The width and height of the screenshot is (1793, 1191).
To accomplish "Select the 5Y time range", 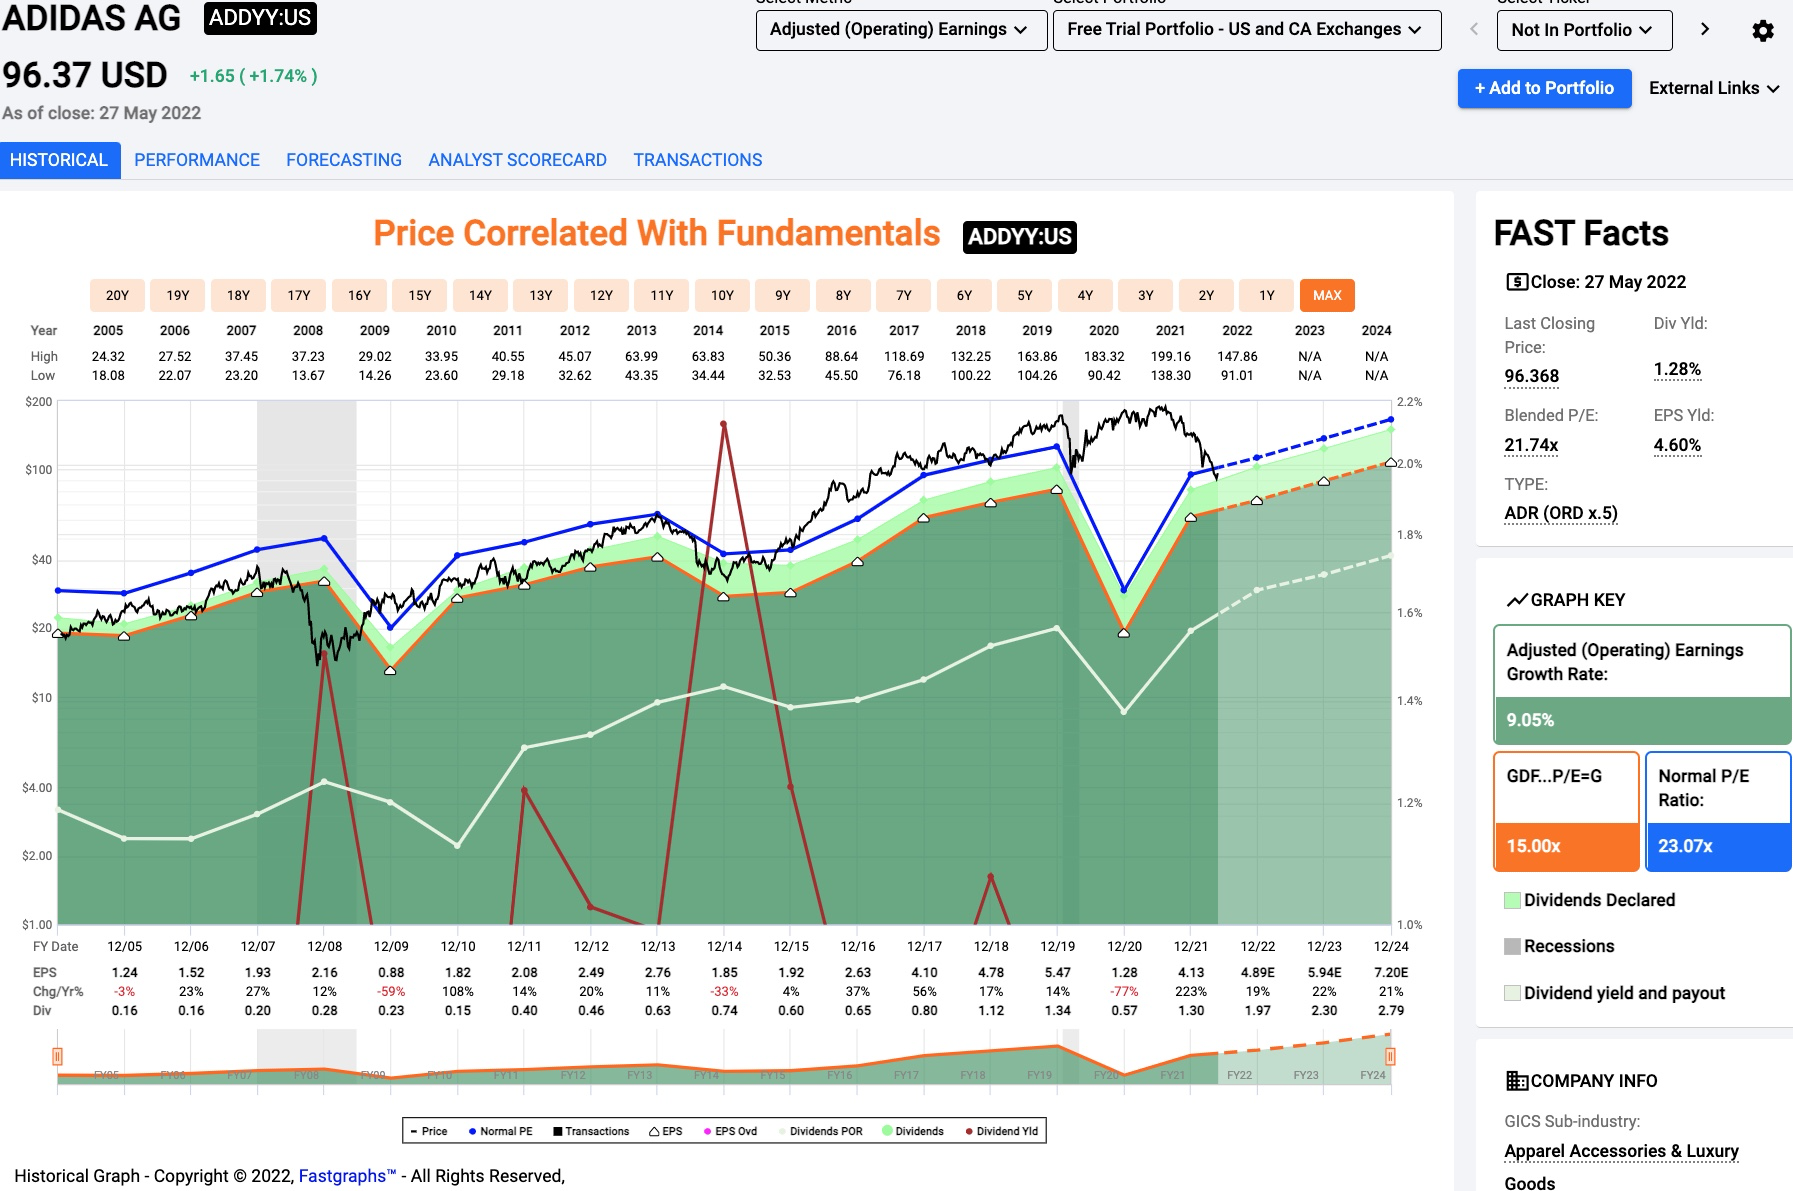I will pyautogui.click(x=1025, y=295).
